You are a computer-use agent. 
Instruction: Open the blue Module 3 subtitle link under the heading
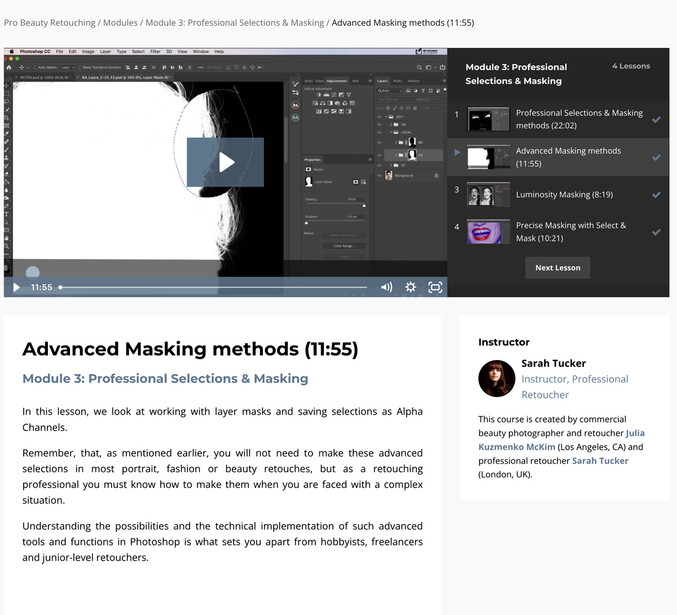pos(165,378)
